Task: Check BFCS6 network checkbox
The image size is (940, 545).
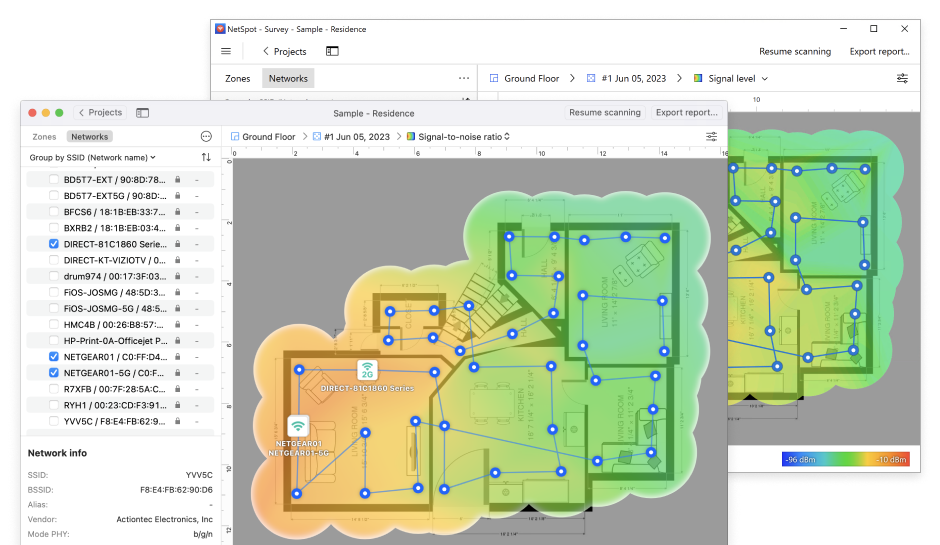Action: (54, 212)
